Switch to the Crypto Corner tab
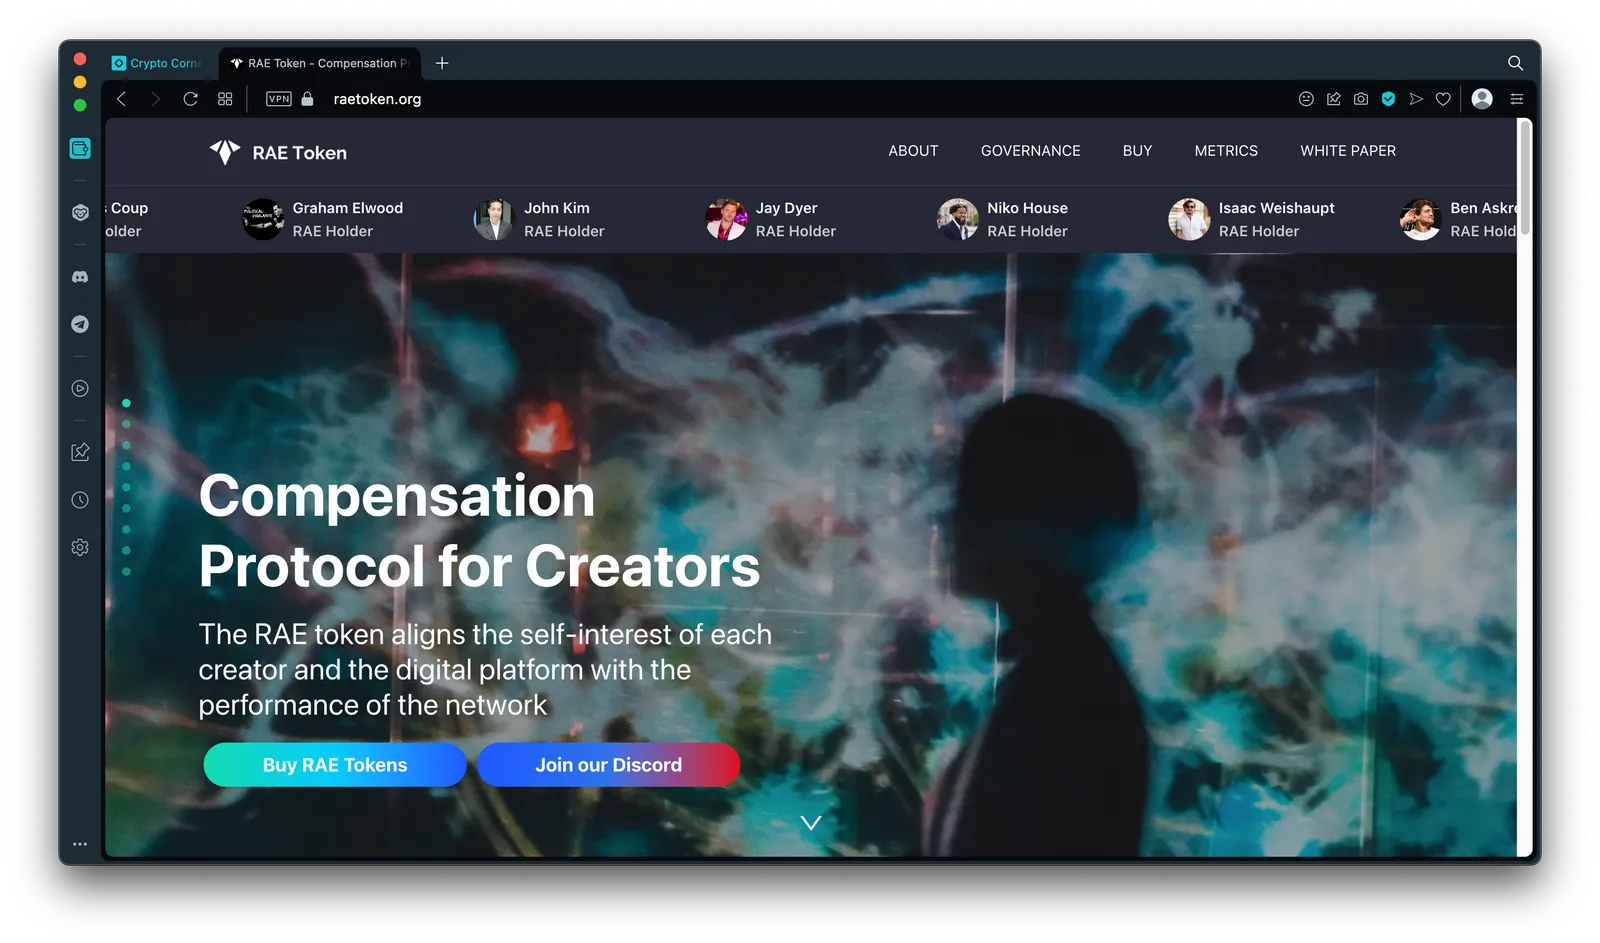The image size is (1600, 943). pyautogui.click(x=158, y=63)
